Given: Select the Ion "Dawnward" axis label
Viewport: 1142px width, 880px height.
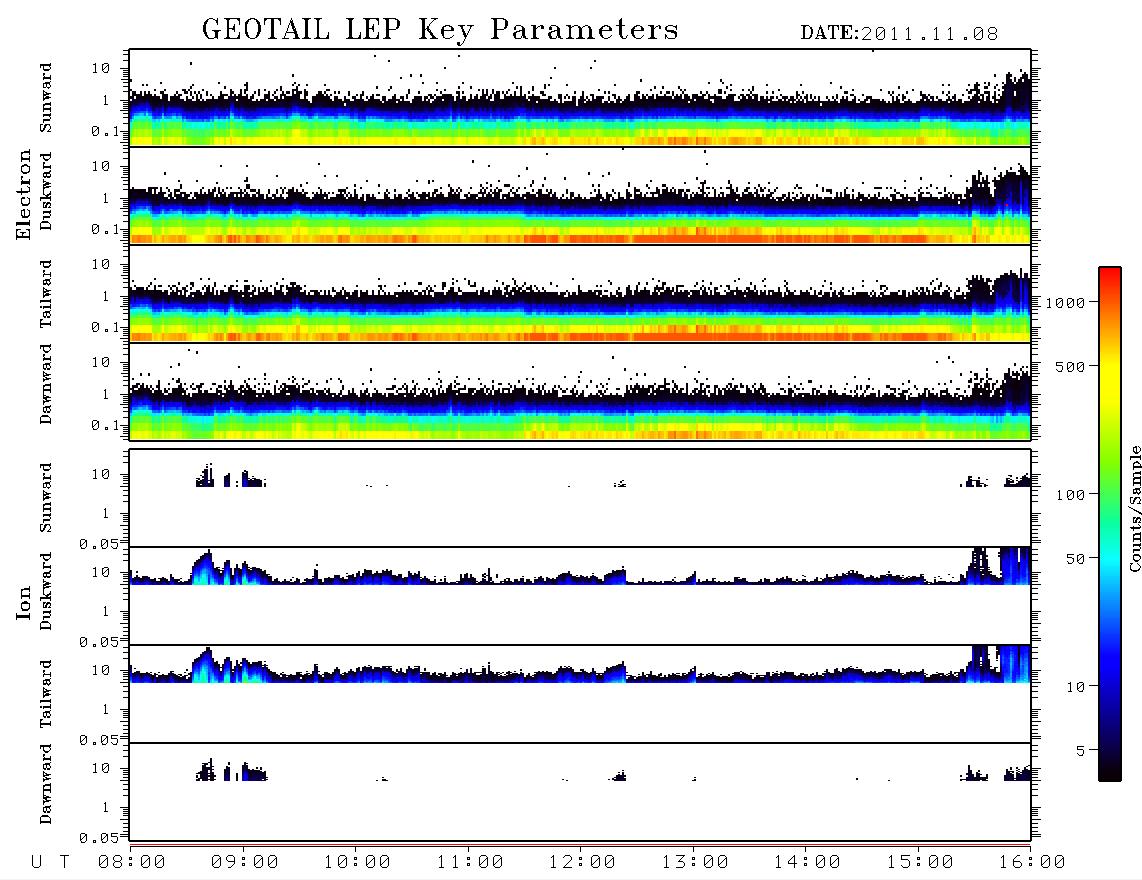Looking at the screenshot, I should tap(46, 784).
